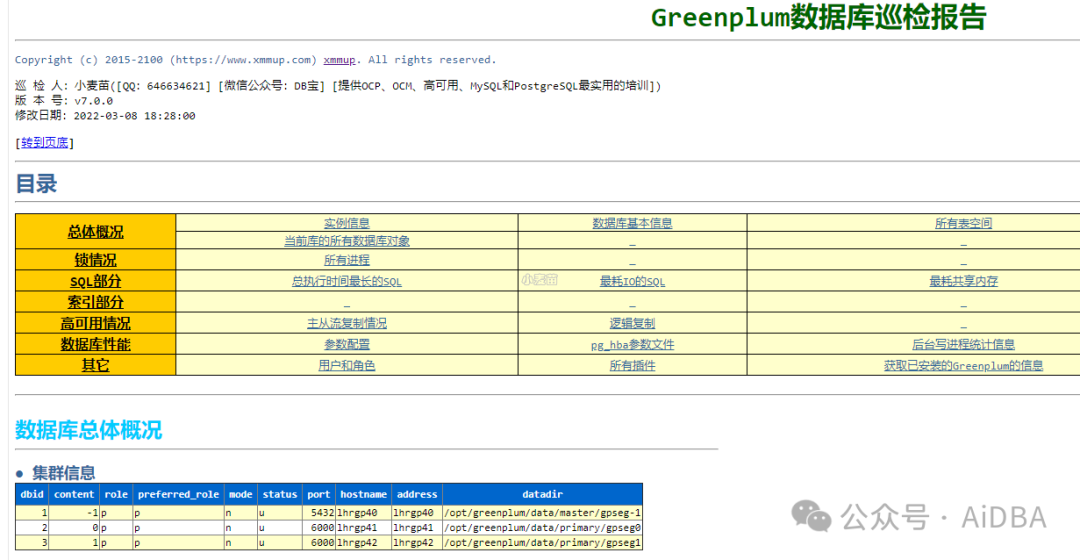Go to 所有插件 link
Image resolution: width=1080 pixels, height=560 pixels.
coord(632,365)
